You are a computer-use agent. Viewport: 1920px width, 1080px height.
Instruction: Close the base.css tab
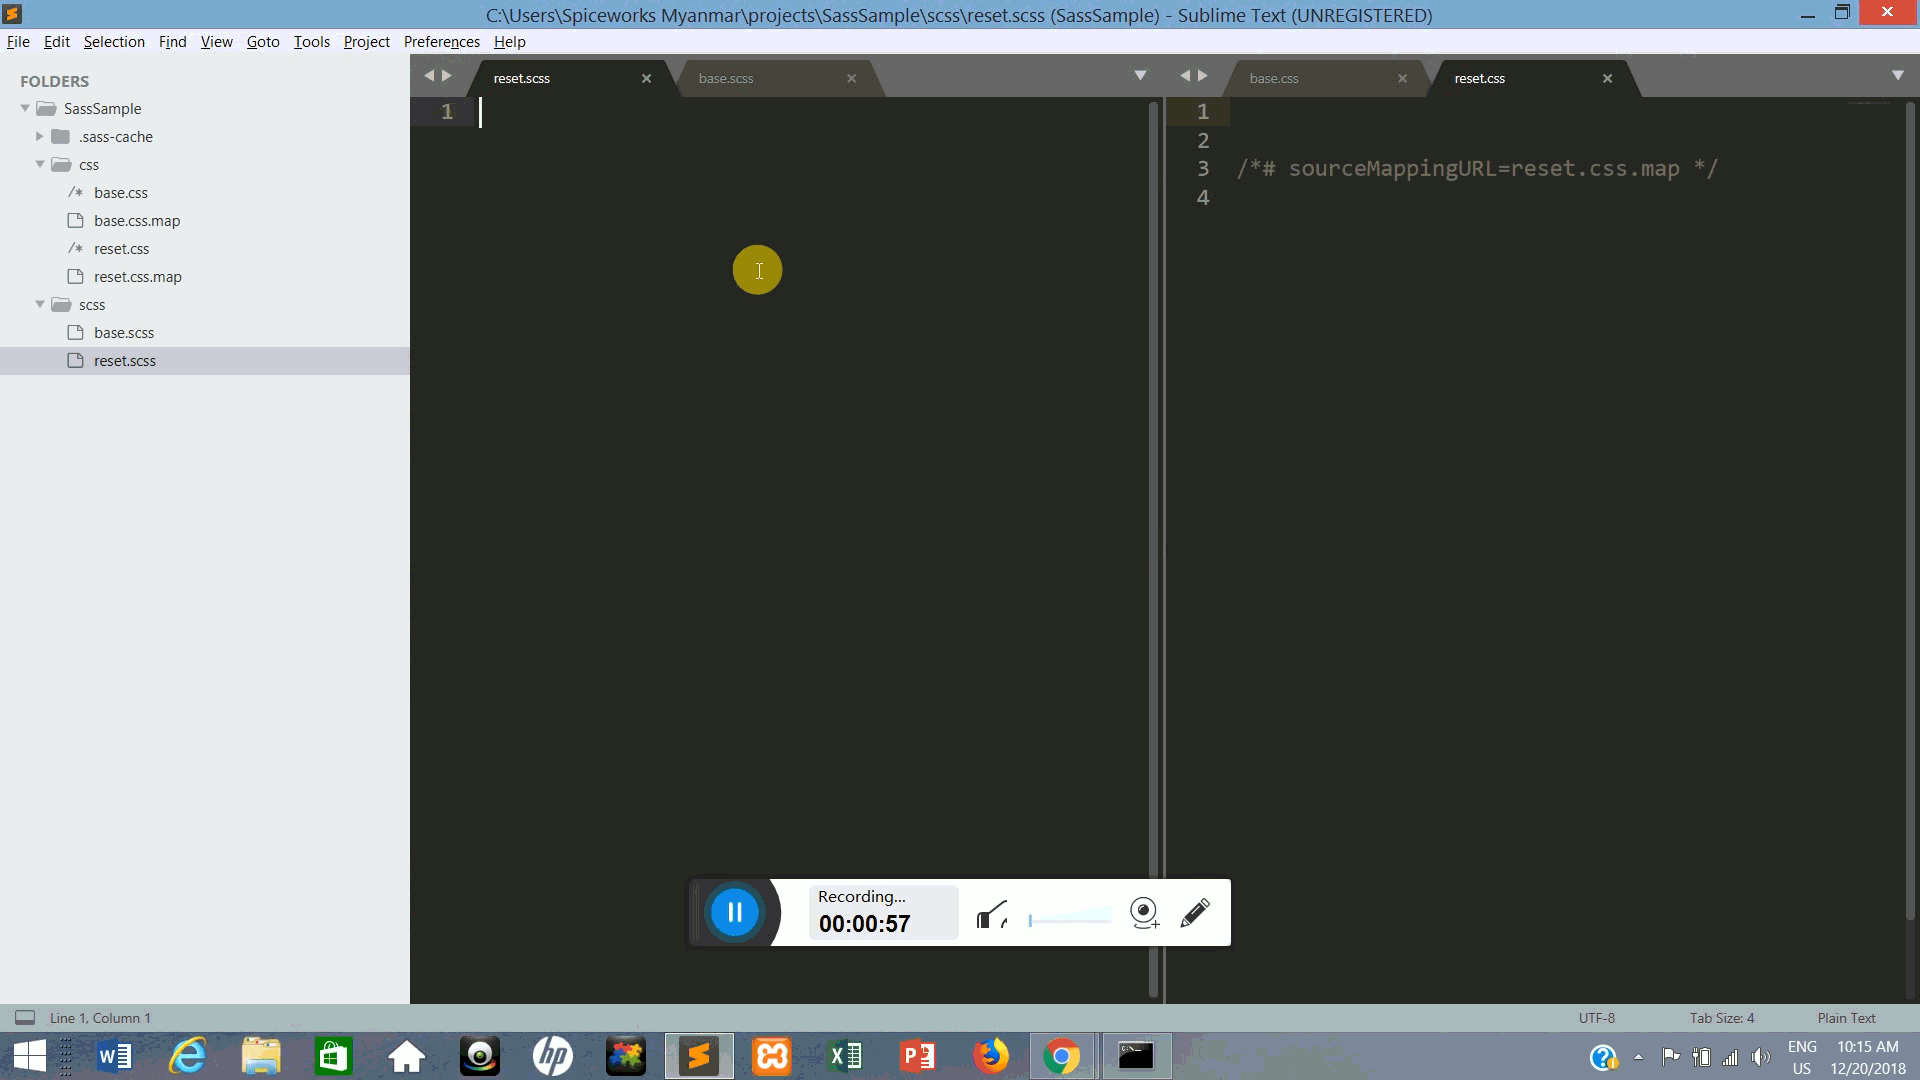1402,78
